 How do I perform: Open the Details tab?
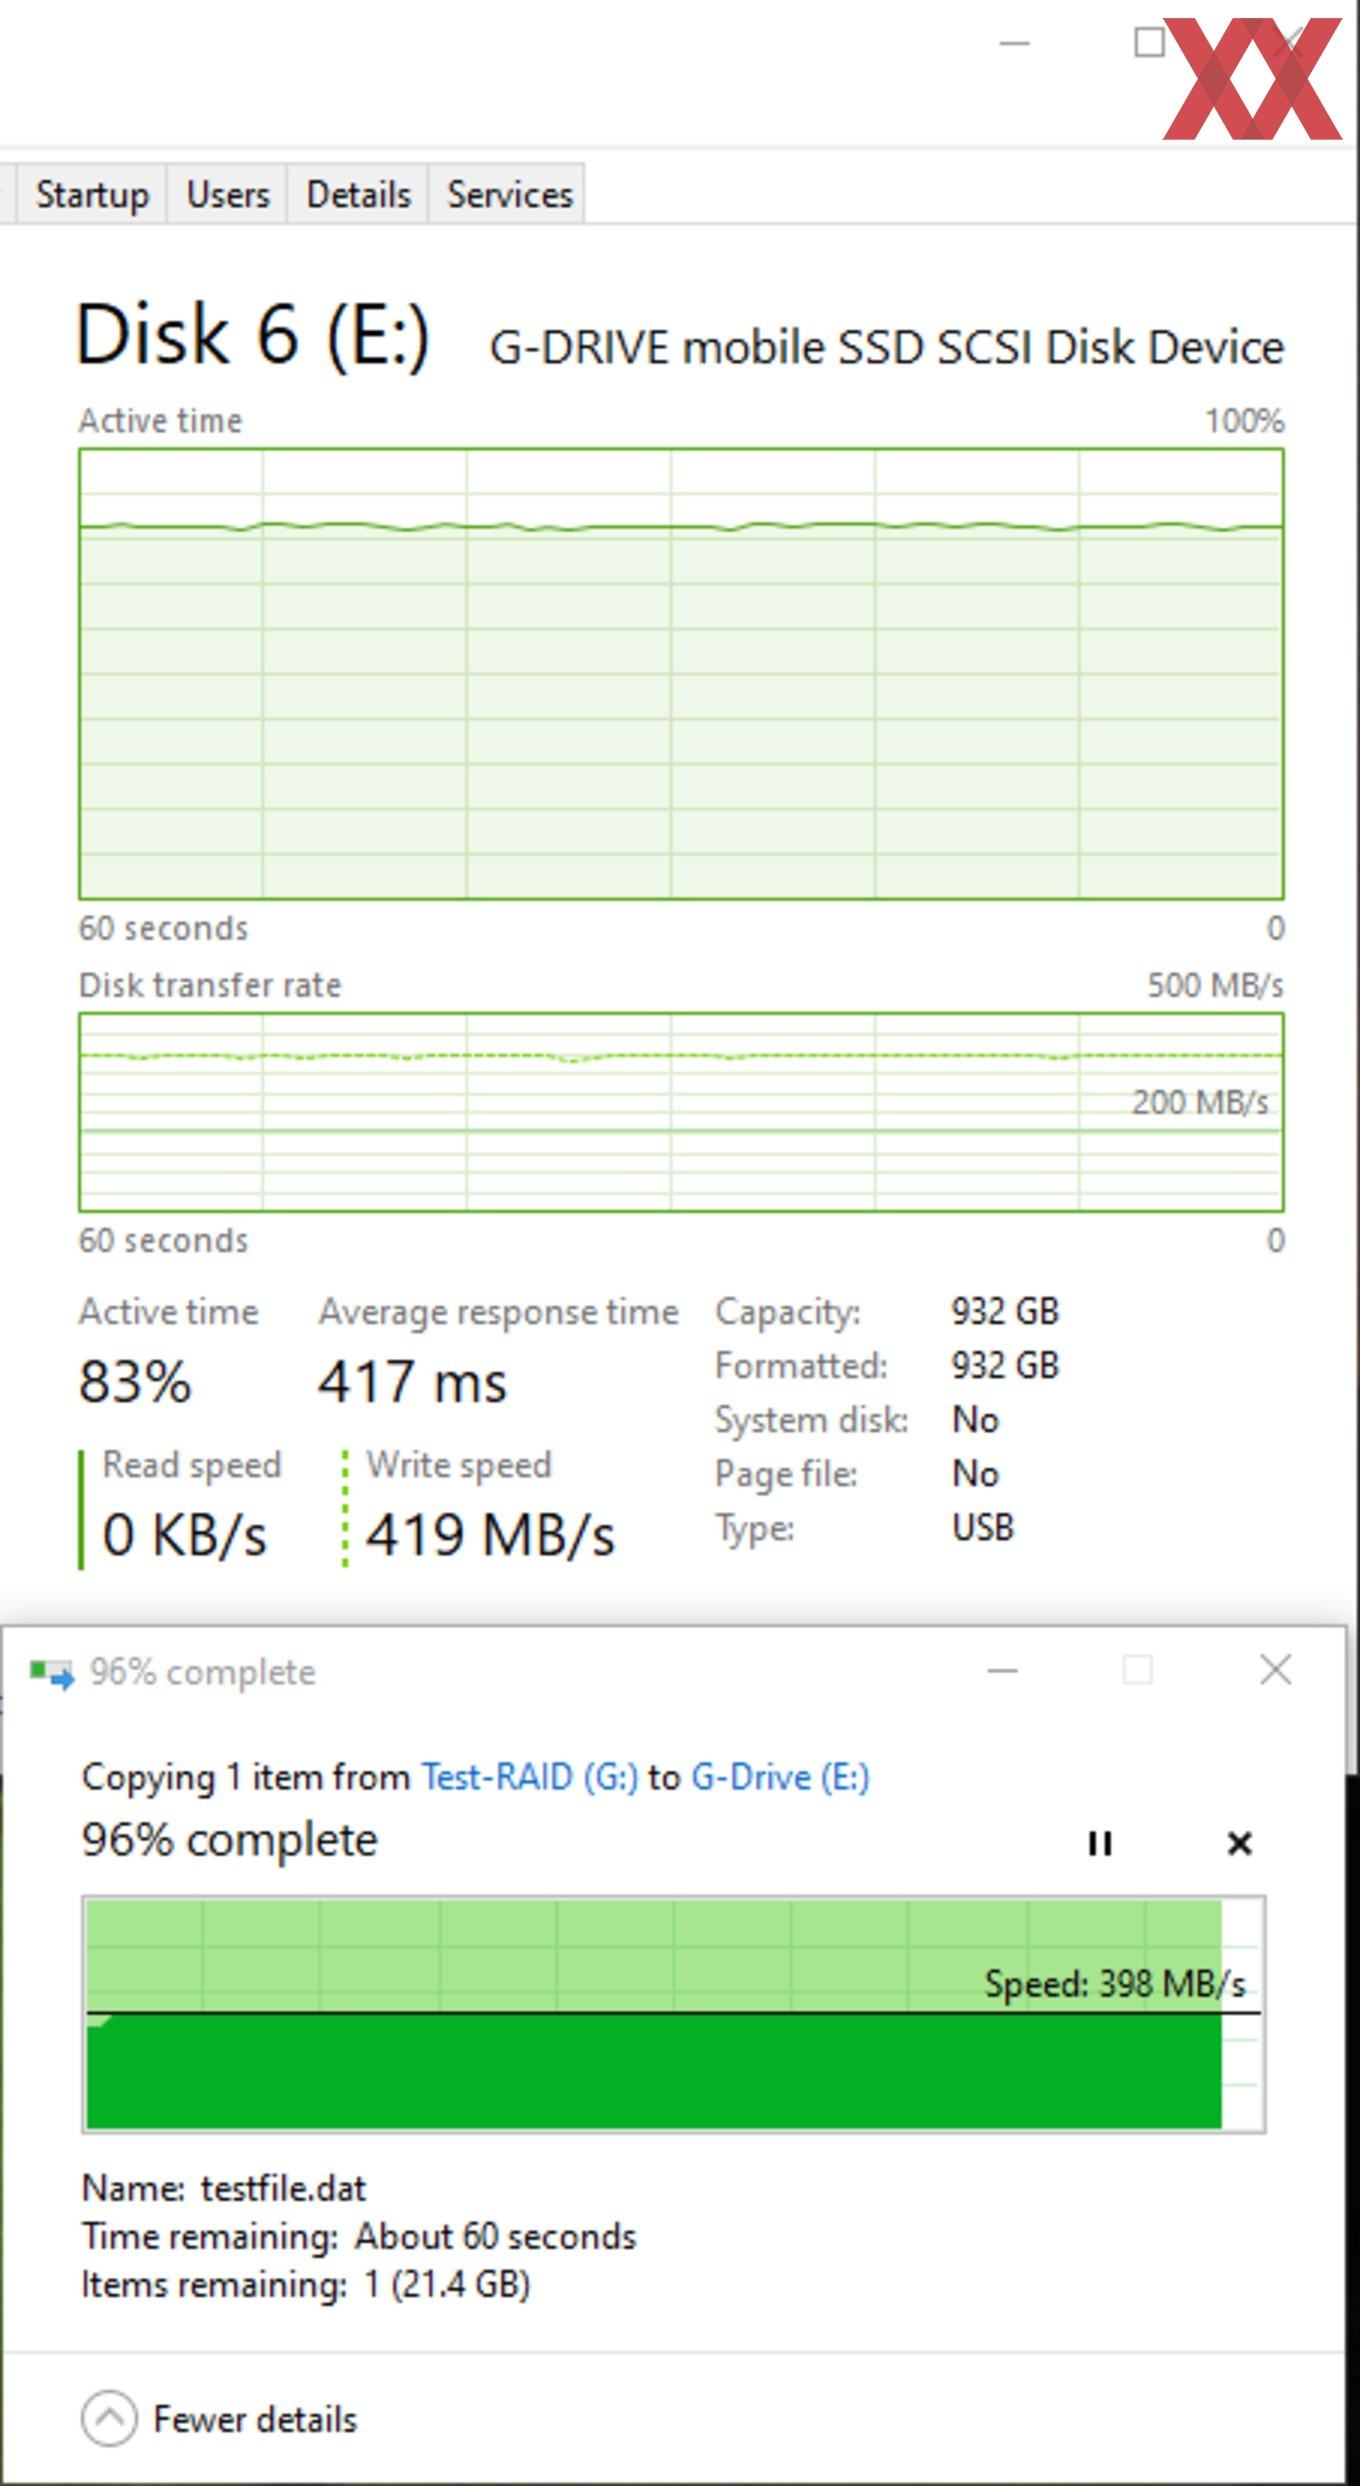358,194
